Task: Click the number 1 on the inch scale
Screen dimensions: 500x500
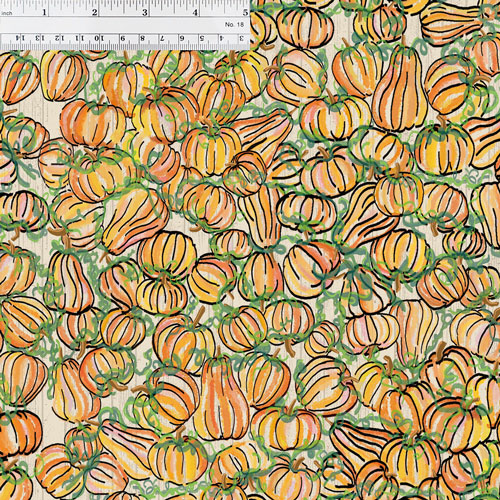Action: coord(44,13)
